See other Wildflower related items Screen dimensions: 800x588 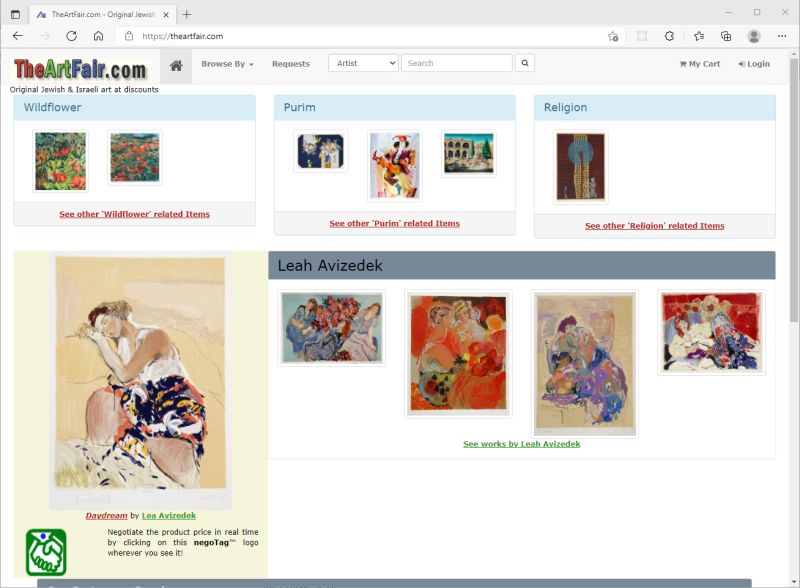click(x=134, y=214)
